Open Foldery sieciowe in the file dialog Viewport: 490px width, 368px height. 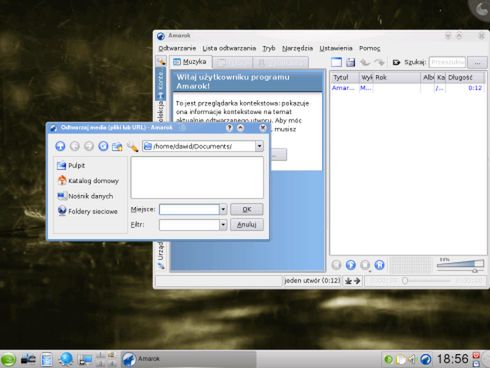[87, 211]
